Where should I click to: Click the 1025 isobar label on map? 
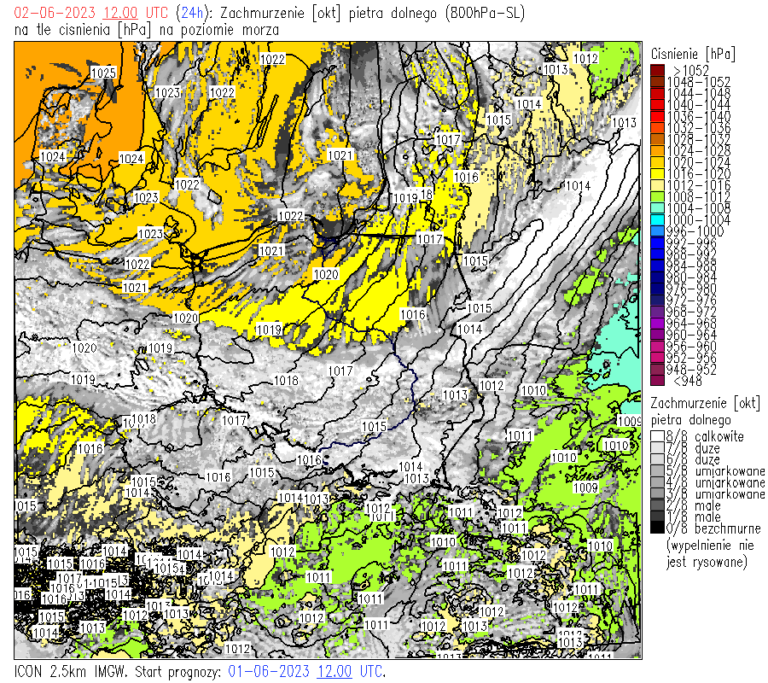[x=103, y=73]
